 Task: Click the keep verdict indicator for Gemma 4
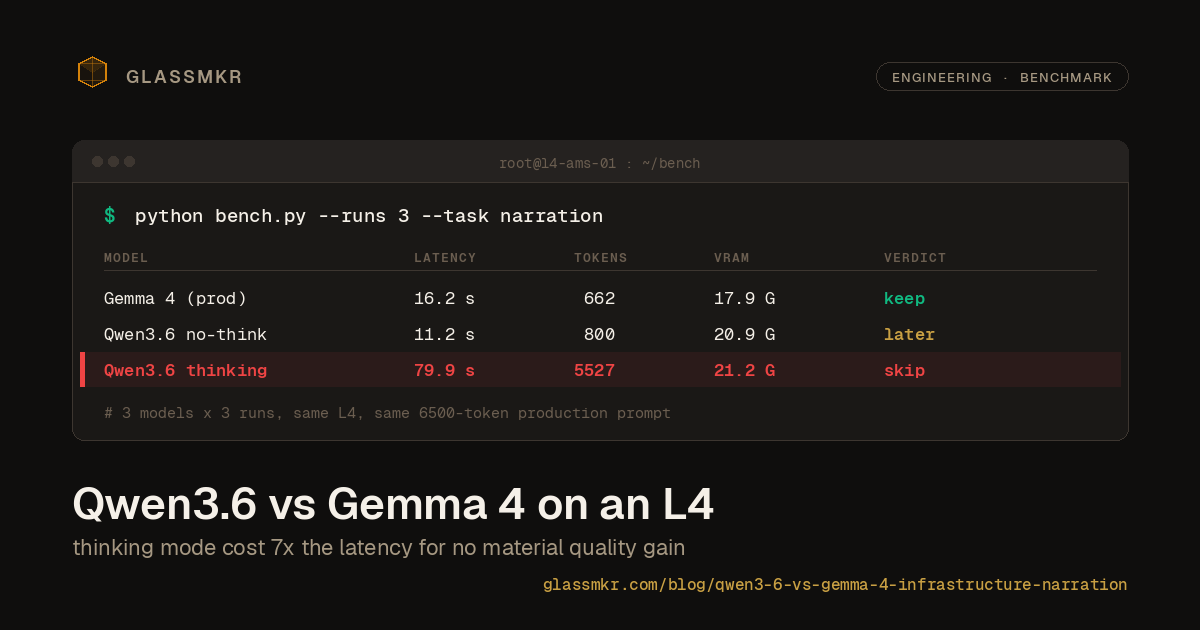904,298
